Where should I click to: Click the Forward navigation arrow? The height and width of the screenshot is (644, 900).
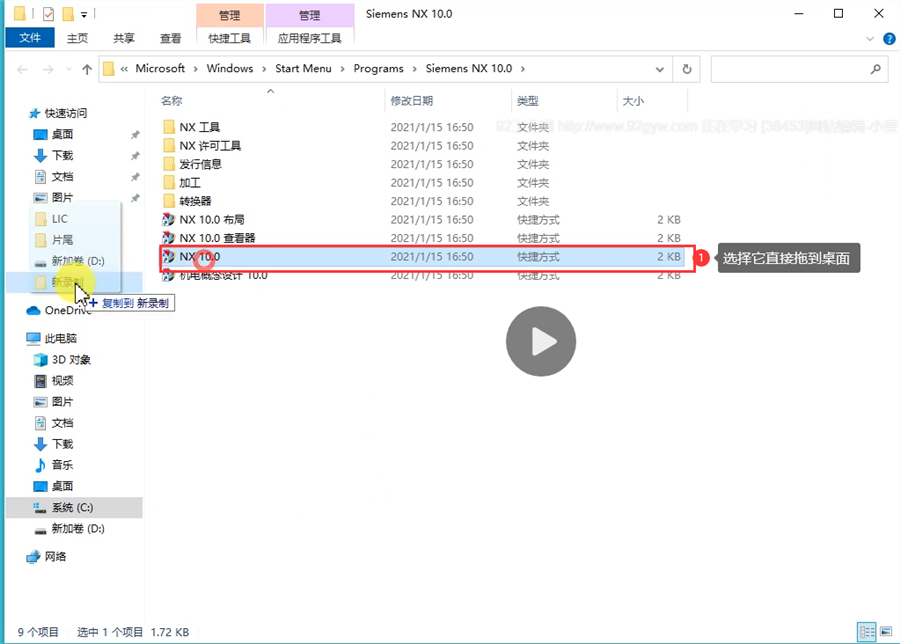[48, 69]
